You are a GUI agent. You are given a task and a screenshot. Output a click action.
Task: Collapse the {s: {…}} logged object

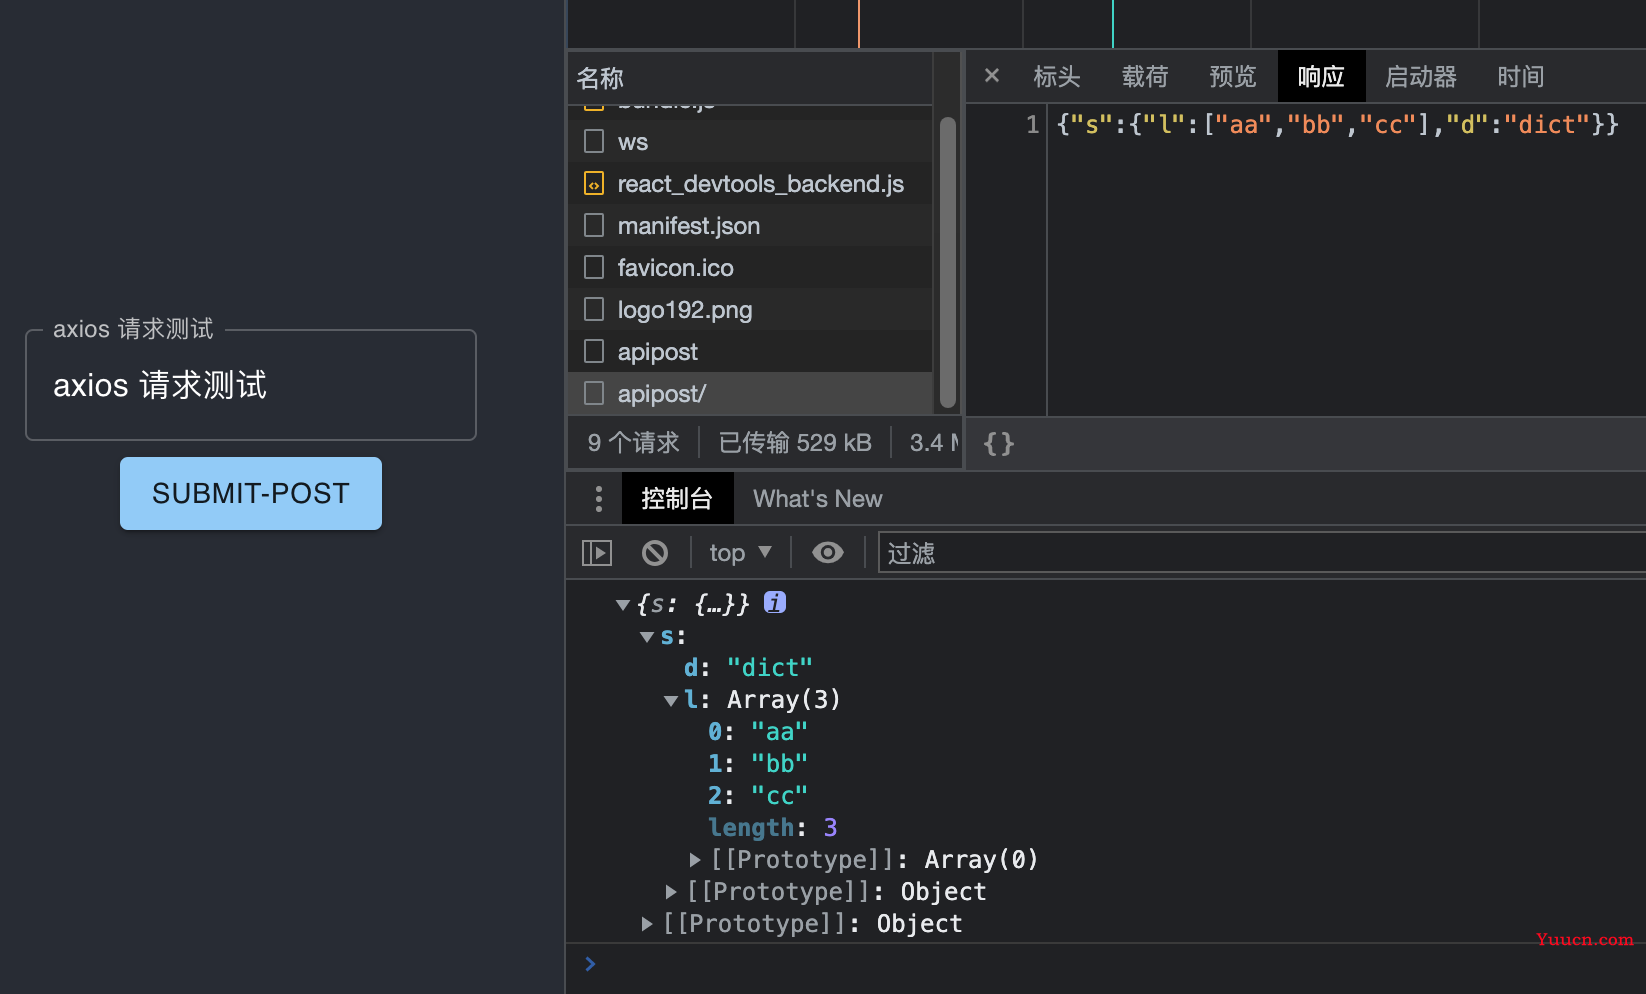point(623,604)
